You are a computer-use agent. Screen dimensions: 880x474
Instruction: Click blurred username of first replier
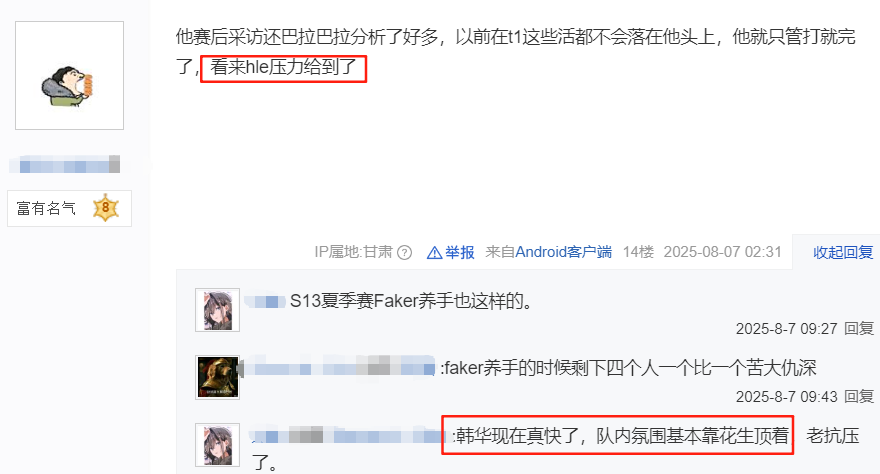click(264, 302)
